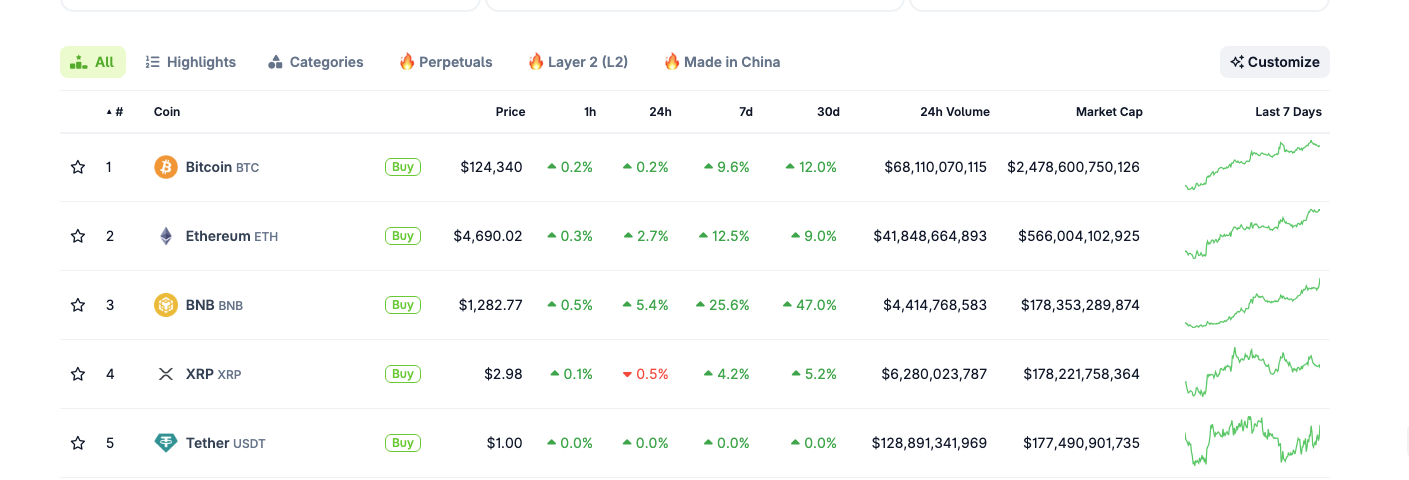Click the Ethereum diamond logo icon
The width and height of the screenshot is (1409, 480).
click(x=166, y=236)
